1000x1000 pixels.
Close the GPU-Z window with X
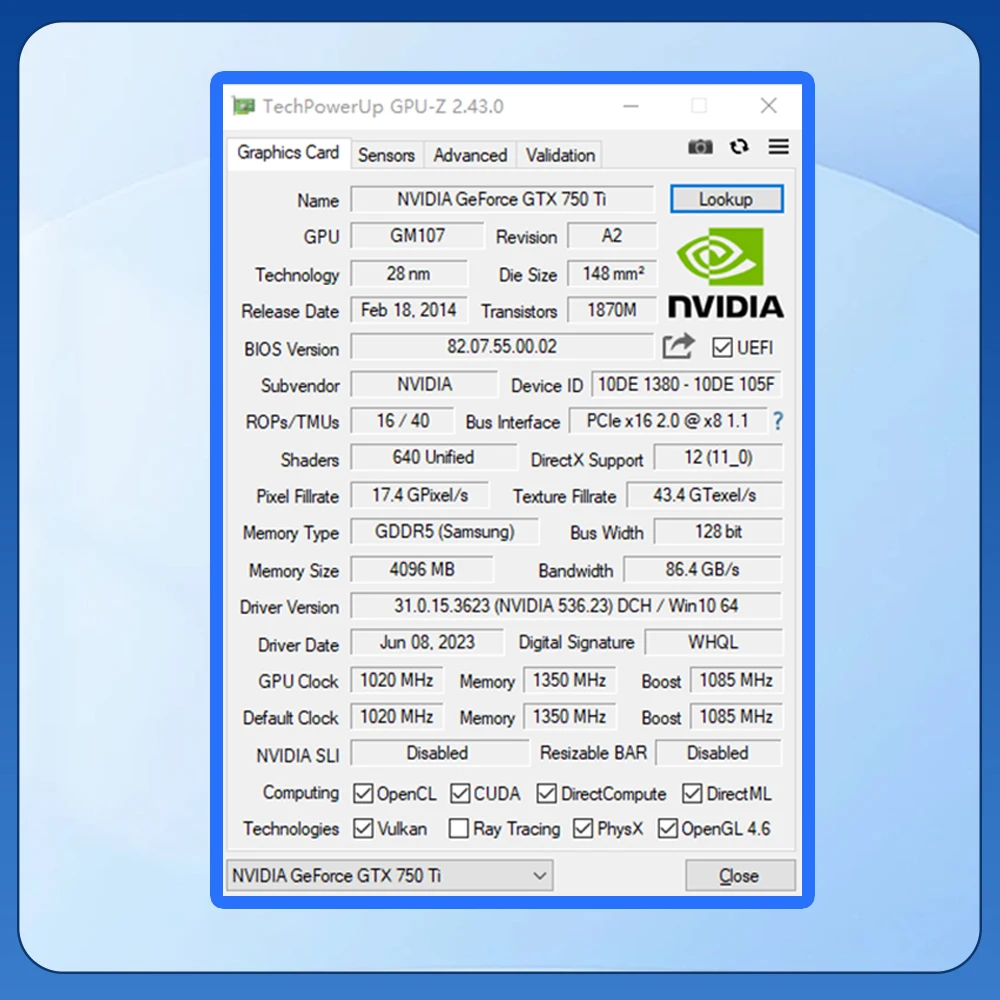tap(768, 106)
